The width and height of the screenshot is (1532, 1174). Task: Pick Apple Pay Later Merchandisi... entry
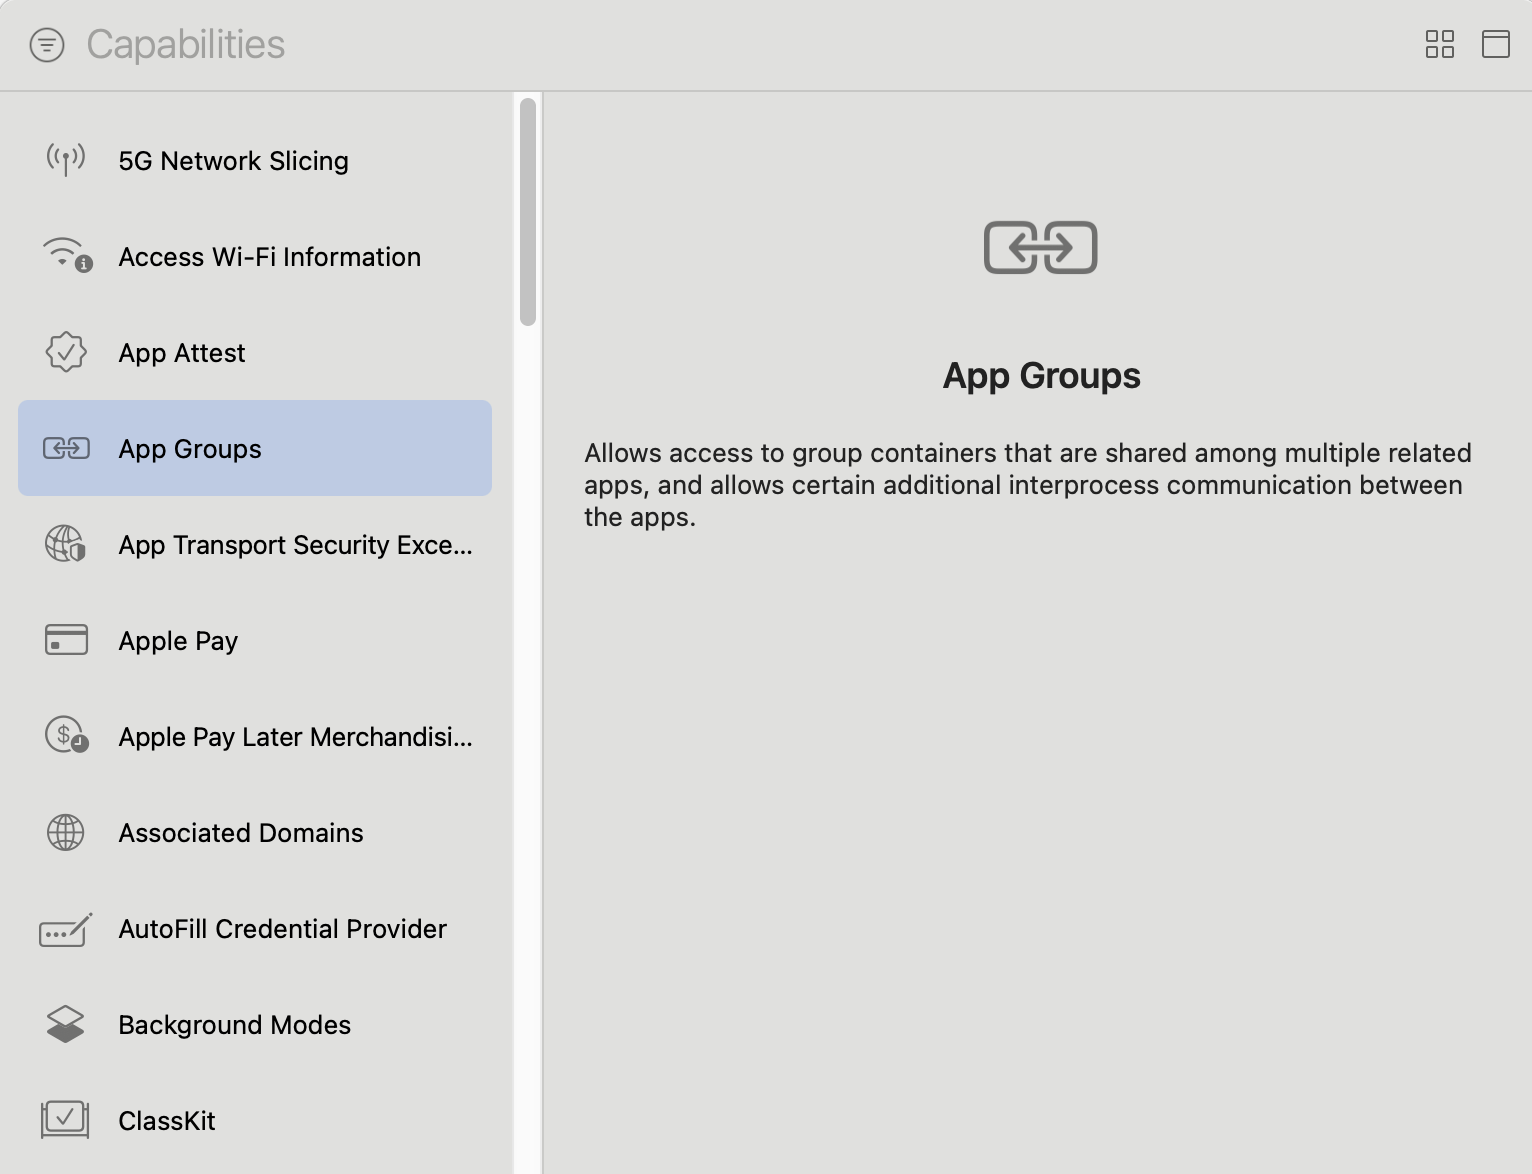255,736
